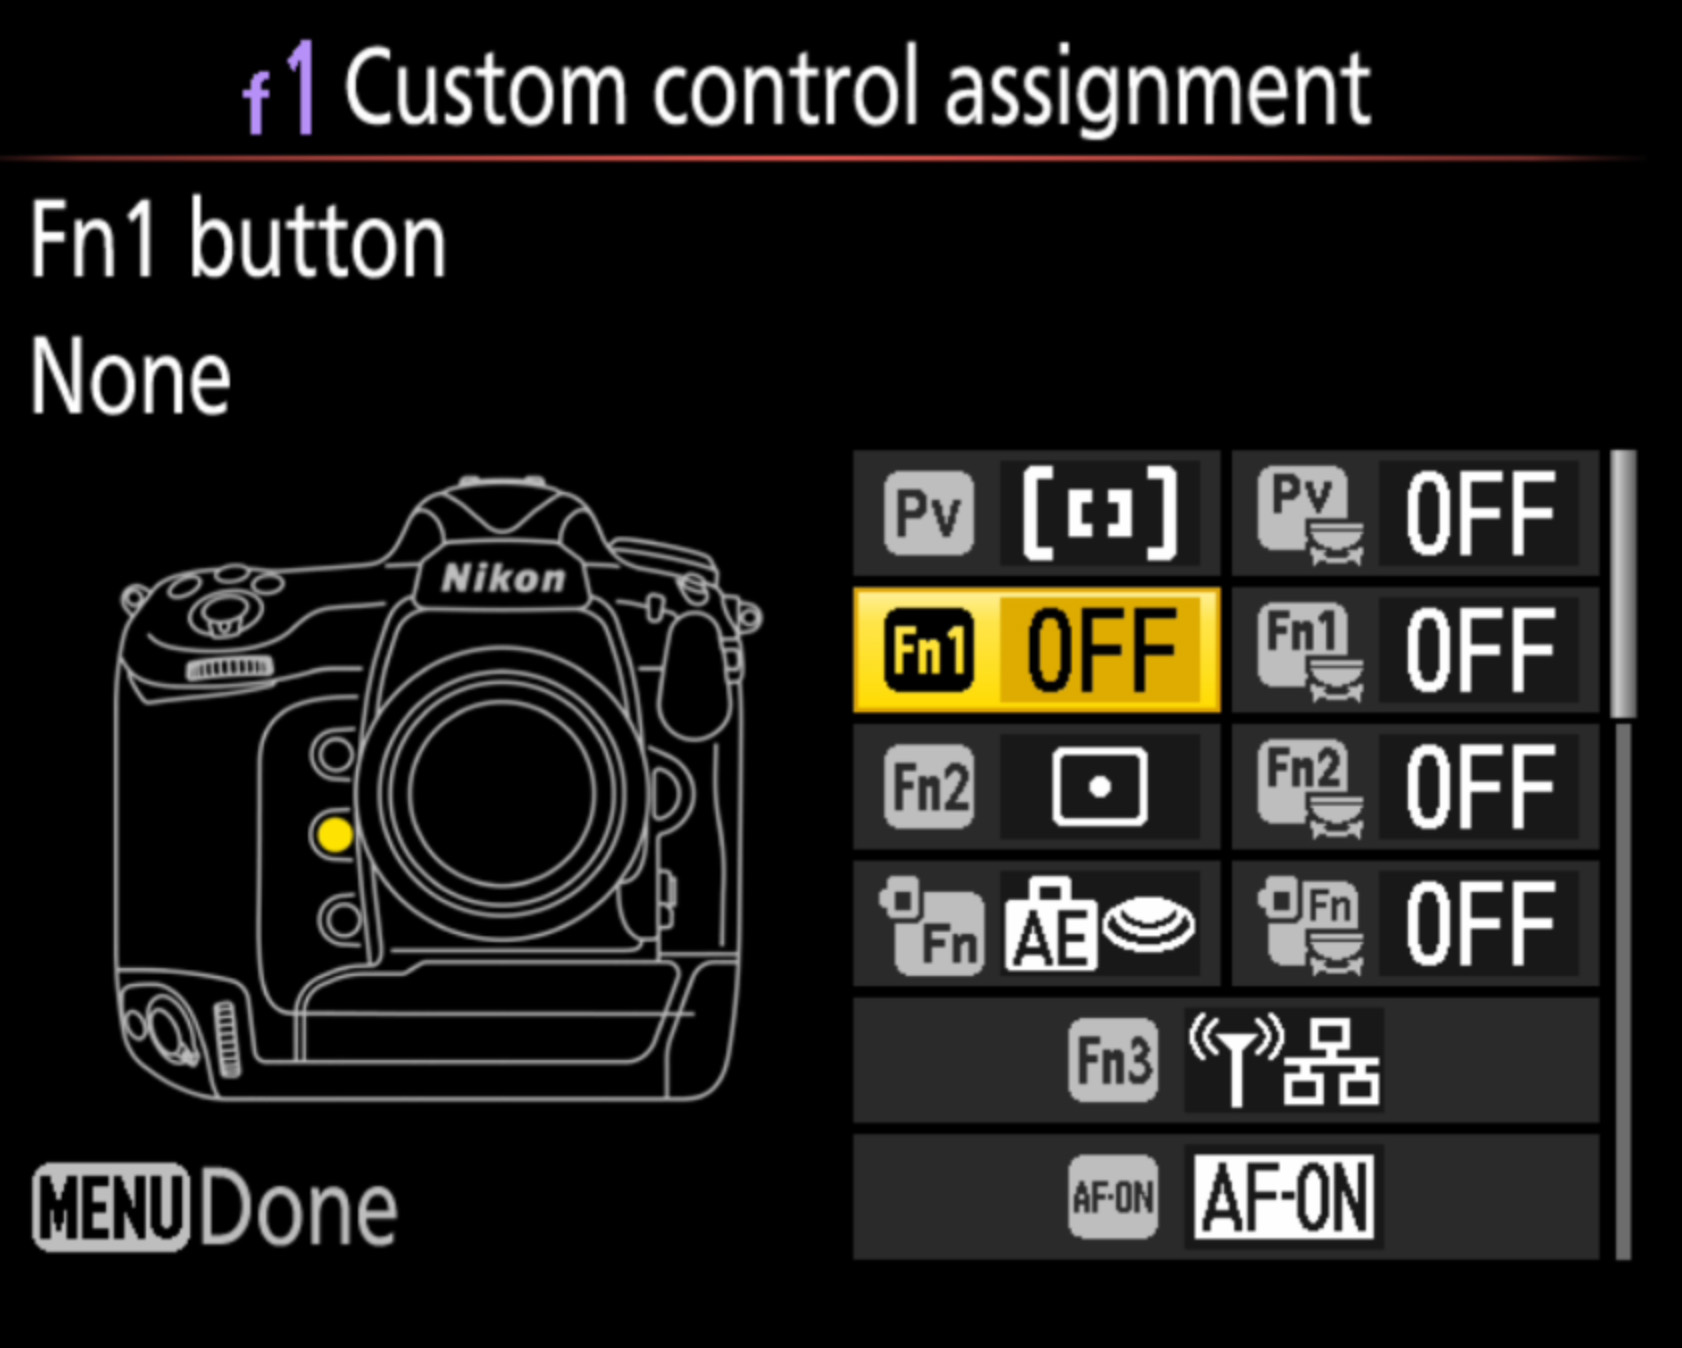Choose the AF-area mode bracket icon

click(1099, 513)
